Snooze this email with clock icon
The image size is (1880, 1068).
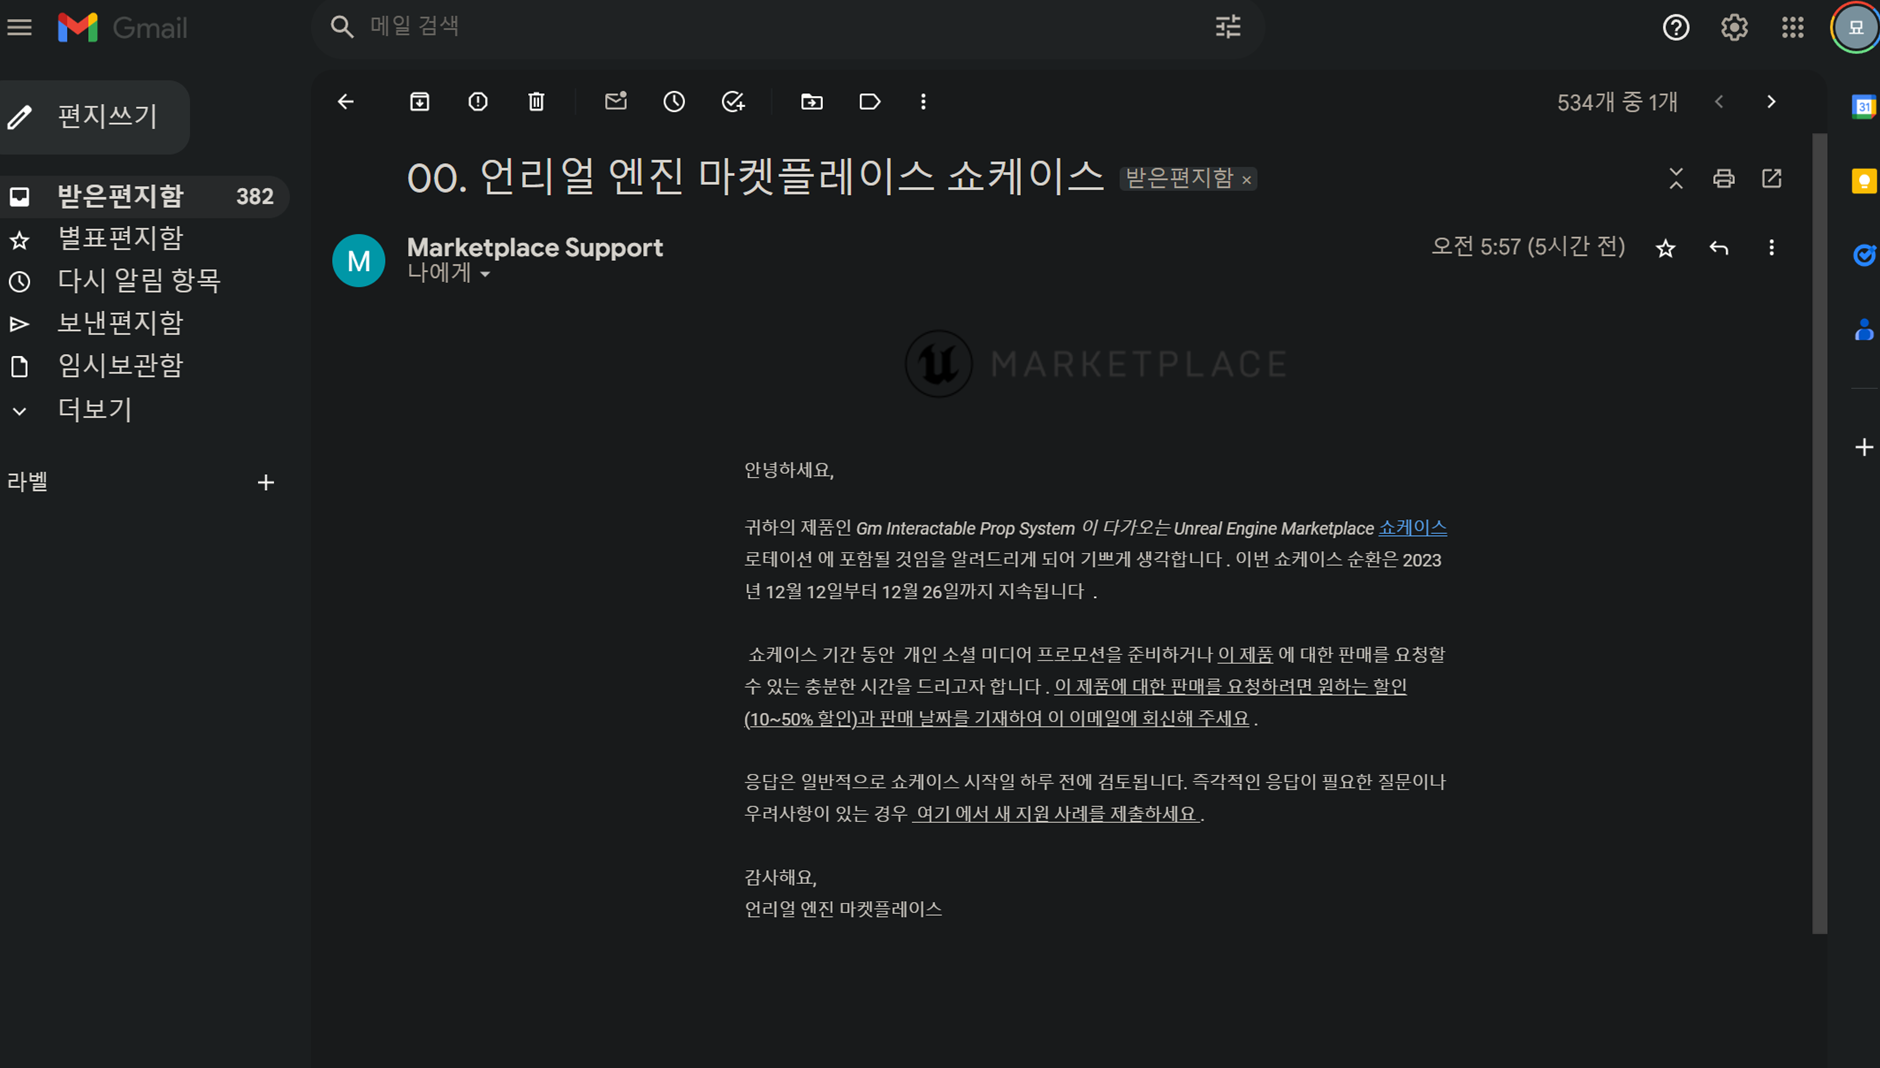(x=674, y=101)
